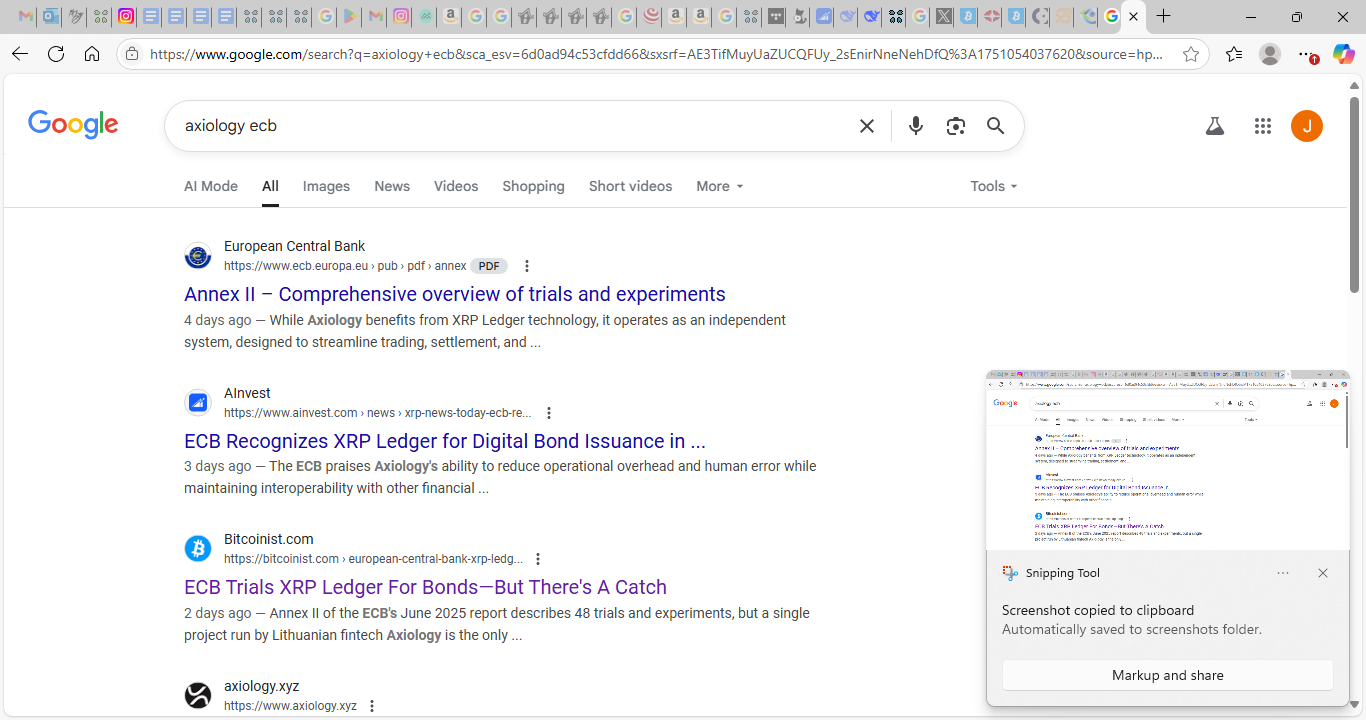Click the AInvest site favicon
The width and height of the screenshot is (1366, 720).
coord(198,403)
